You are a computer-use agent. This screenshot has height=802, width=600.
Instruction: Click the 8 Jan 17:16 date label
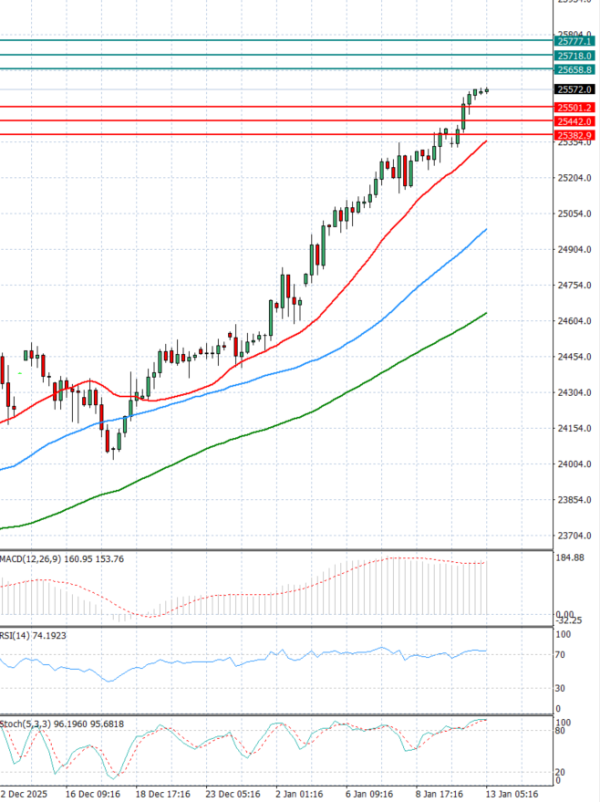[439, 792]
